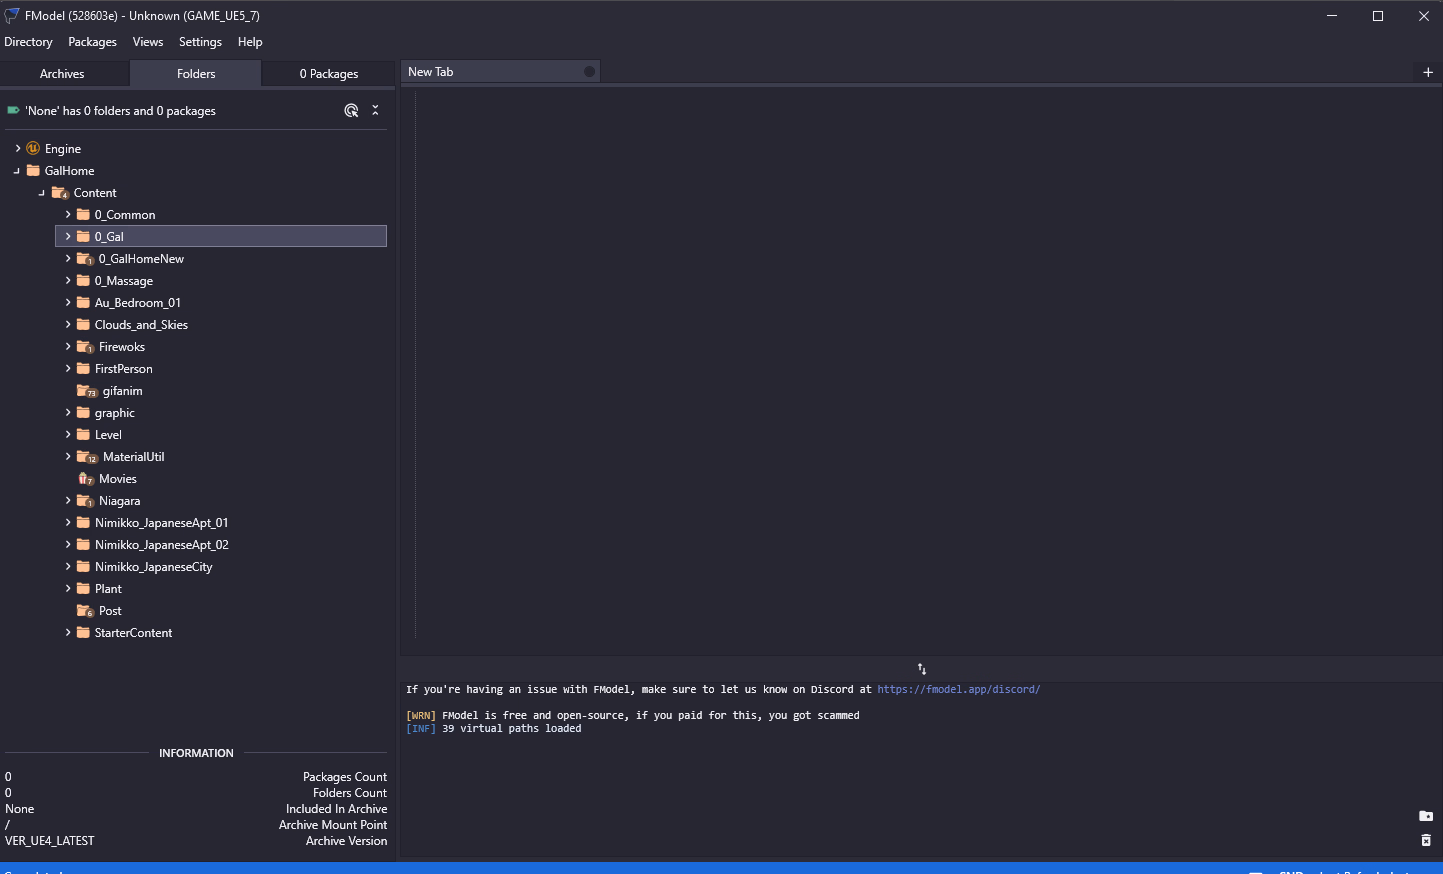Expand the graphic folder
This screenshot has width=1443, height=874.
(68, 412)
